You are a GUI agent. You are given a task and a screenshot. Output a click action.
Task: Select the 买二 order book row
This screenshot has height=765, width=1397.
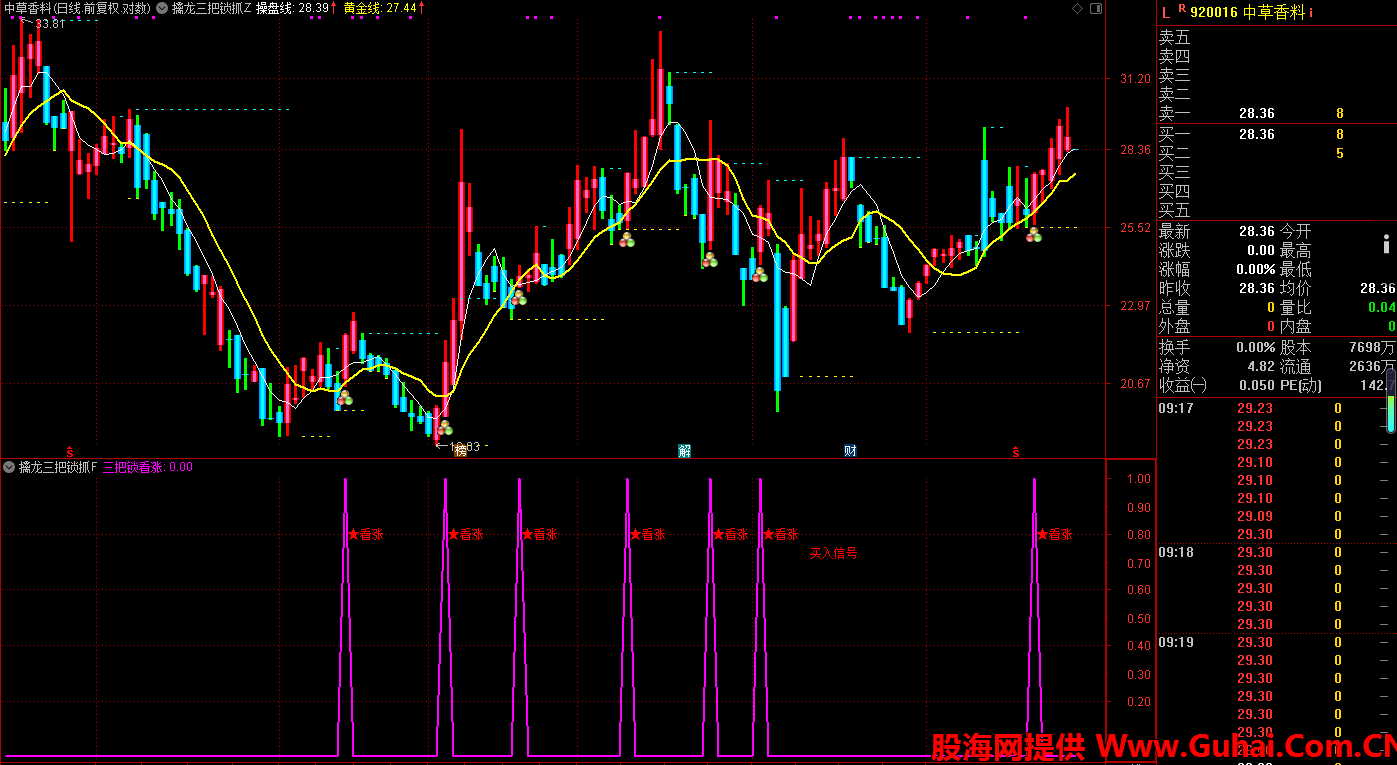pos(1276,153)
